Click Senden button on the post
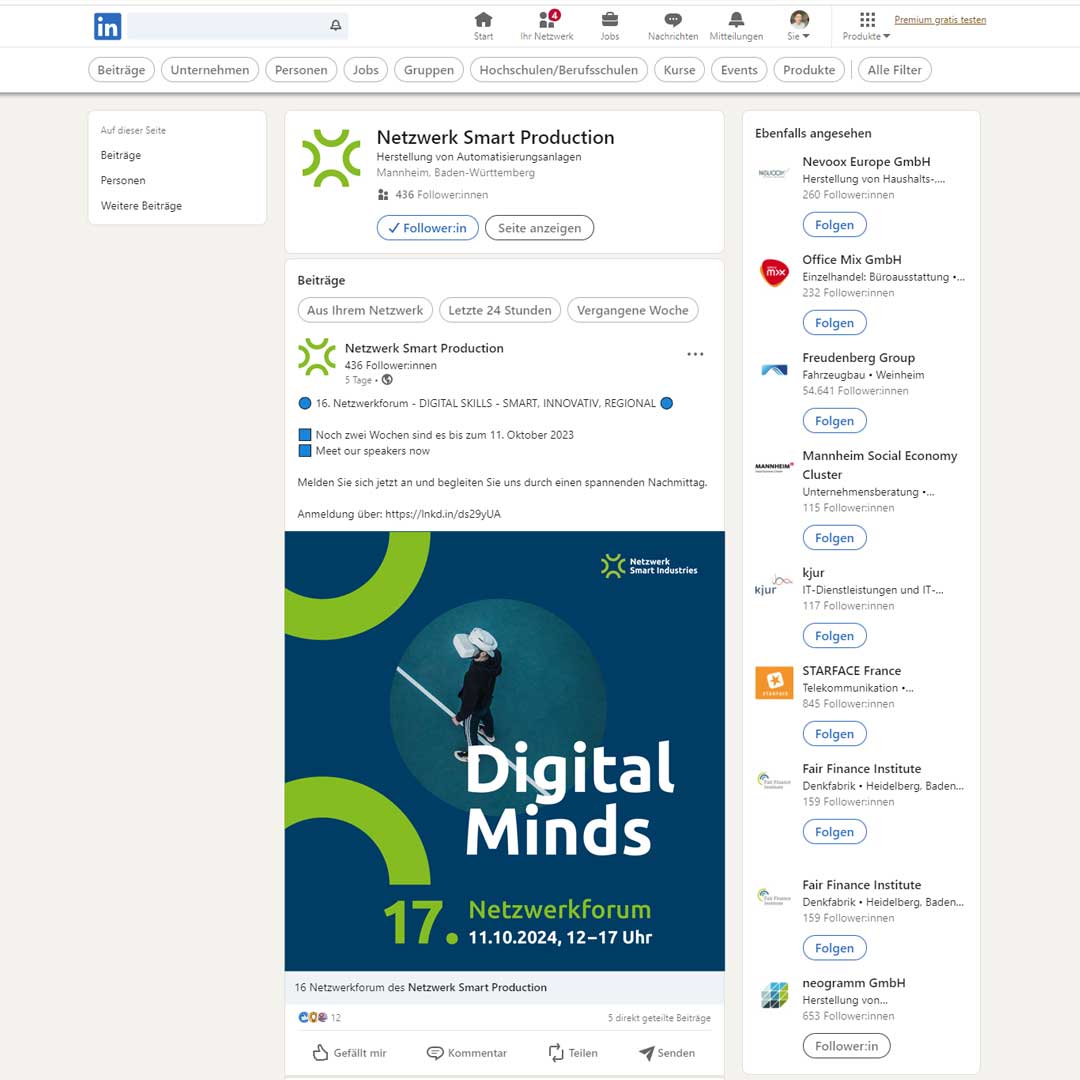 667,1053
